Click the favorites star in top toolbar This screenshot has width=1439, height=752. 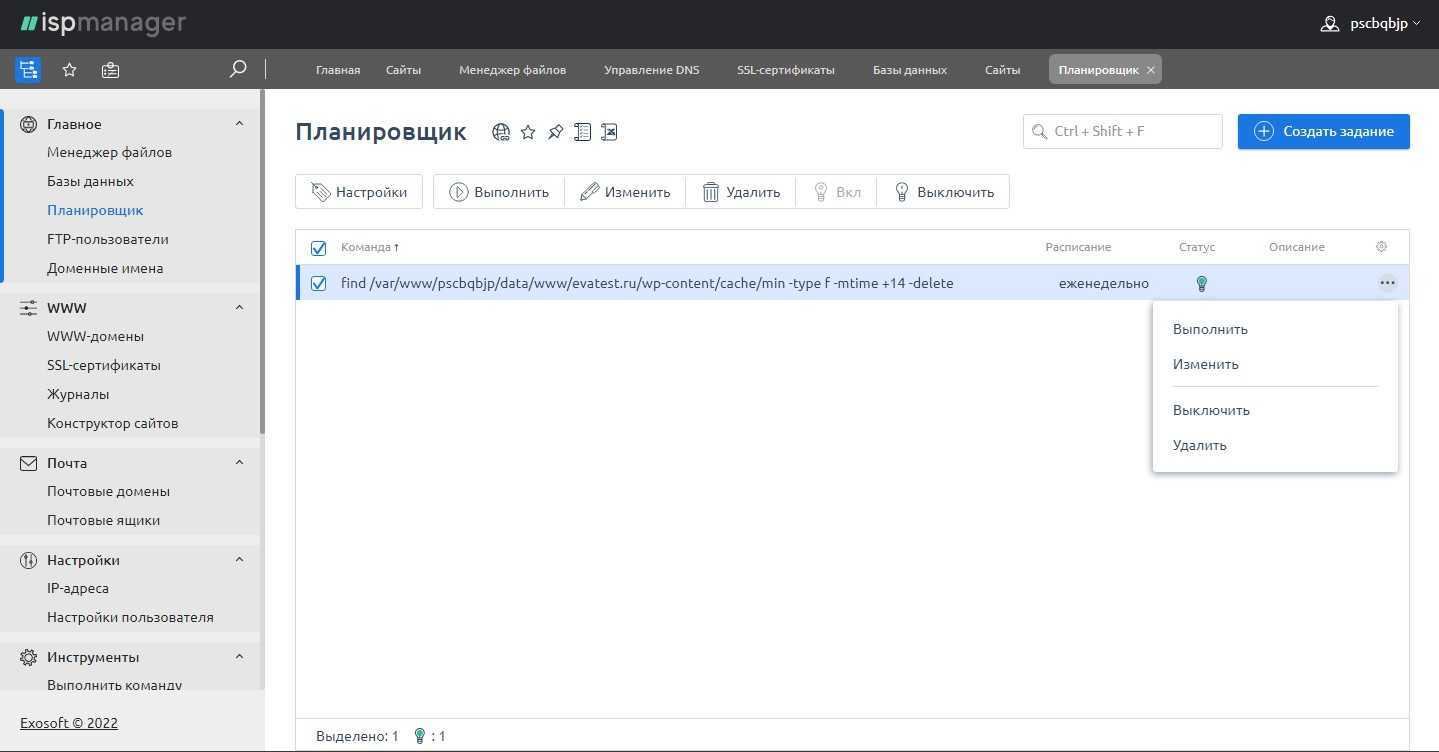(x=69, y=70)
